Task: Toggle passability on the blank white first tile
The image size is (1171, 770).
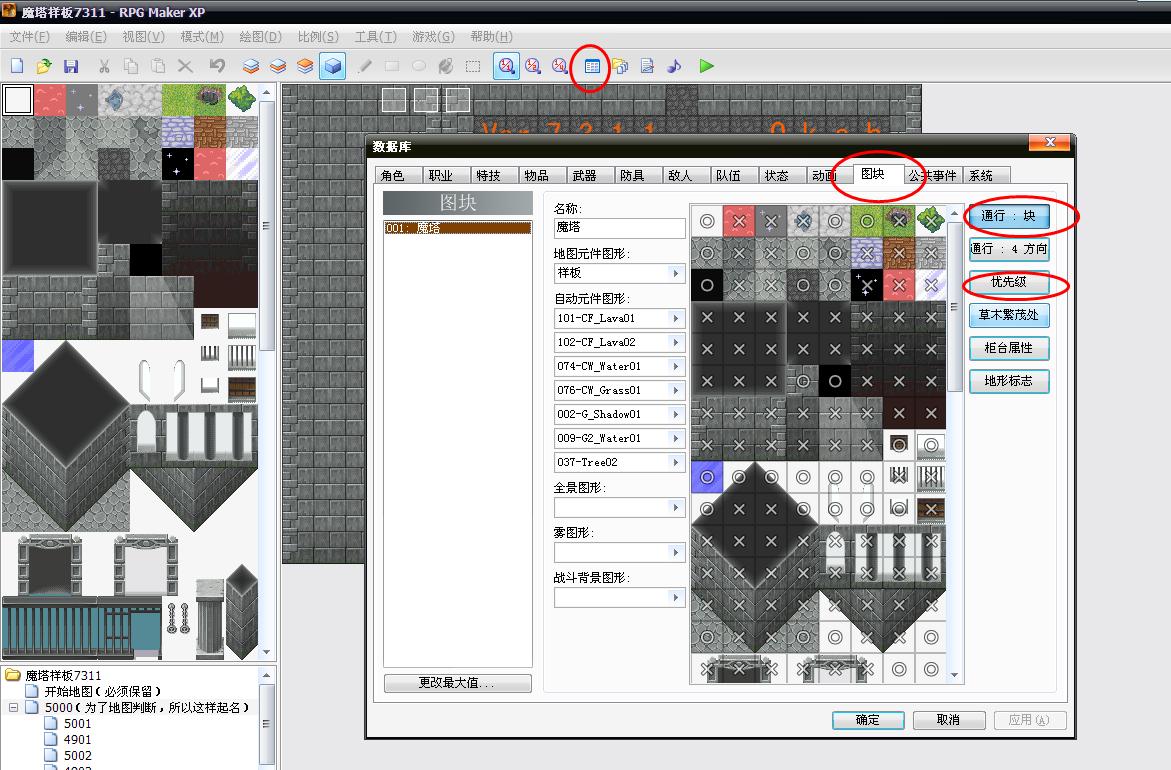Action: [706, 221]
